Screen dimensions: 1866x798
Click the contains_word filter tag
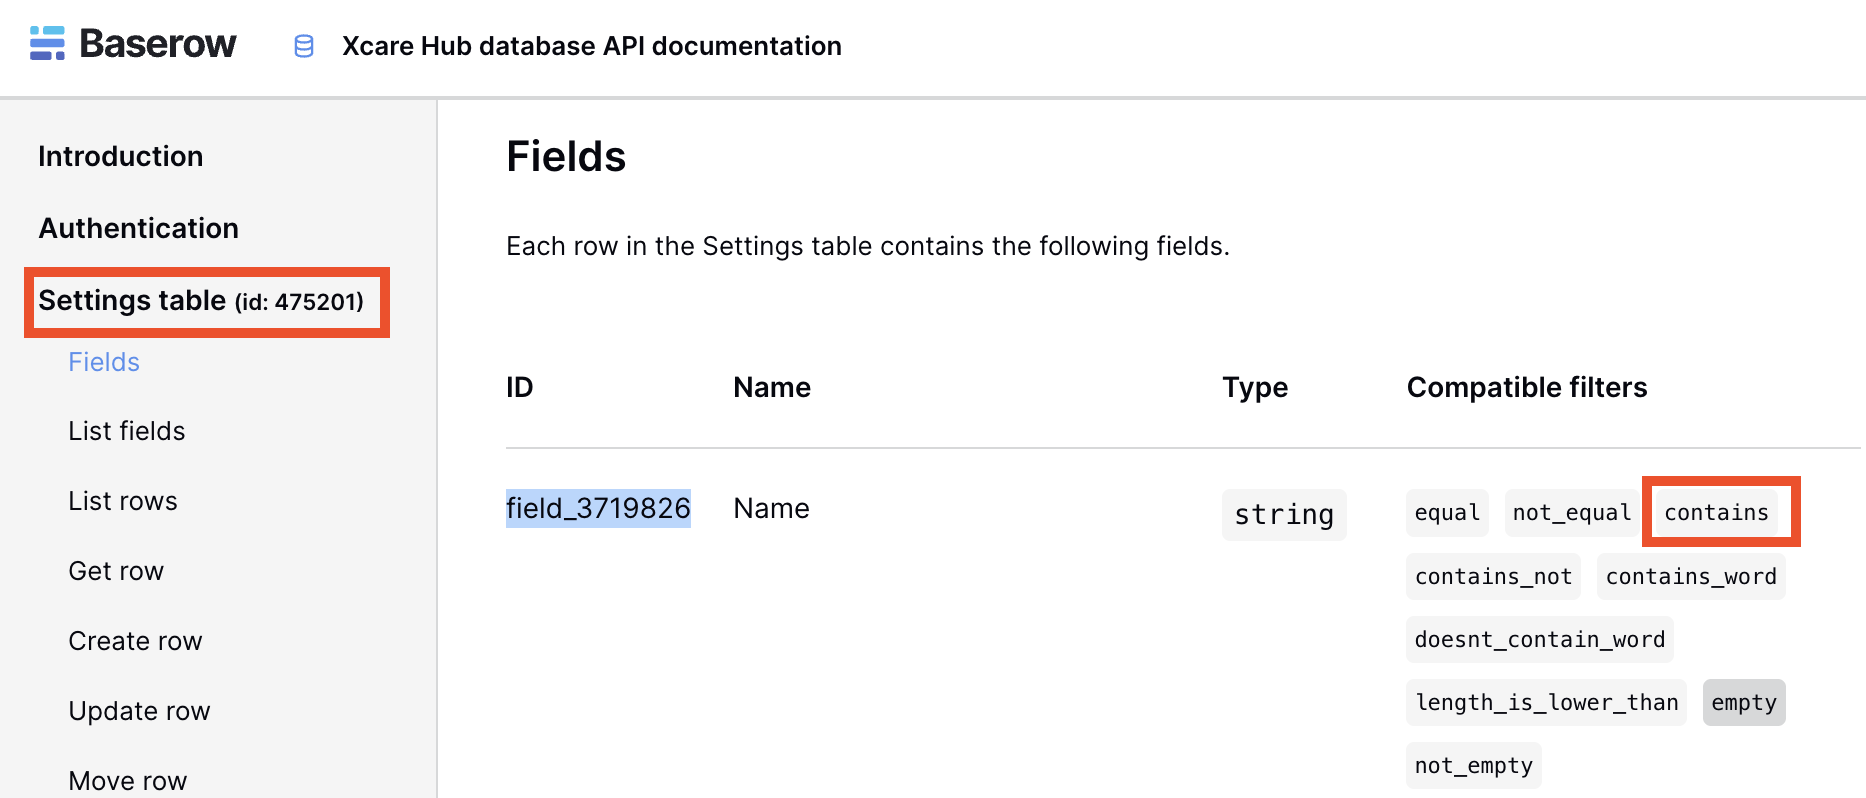pyautogui.click(x=1691, y=576)
